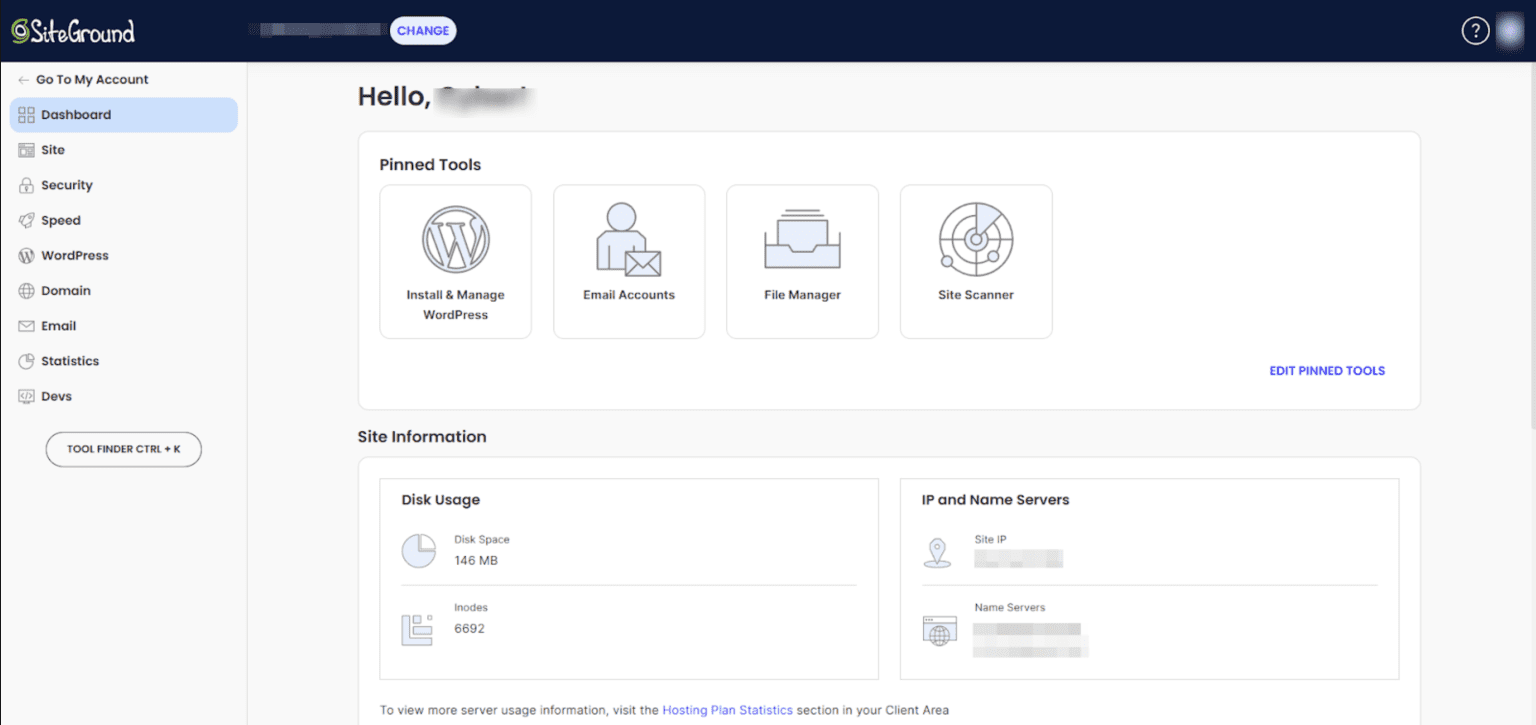Open the Email Accounts pinned tool

pyautogui.click(x=629, y=261)
